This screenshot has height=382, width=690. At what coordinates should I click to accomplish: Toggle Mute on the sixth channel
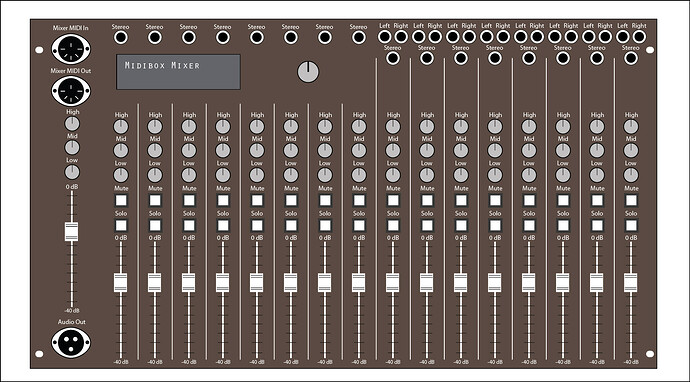[x=291, y=201]
